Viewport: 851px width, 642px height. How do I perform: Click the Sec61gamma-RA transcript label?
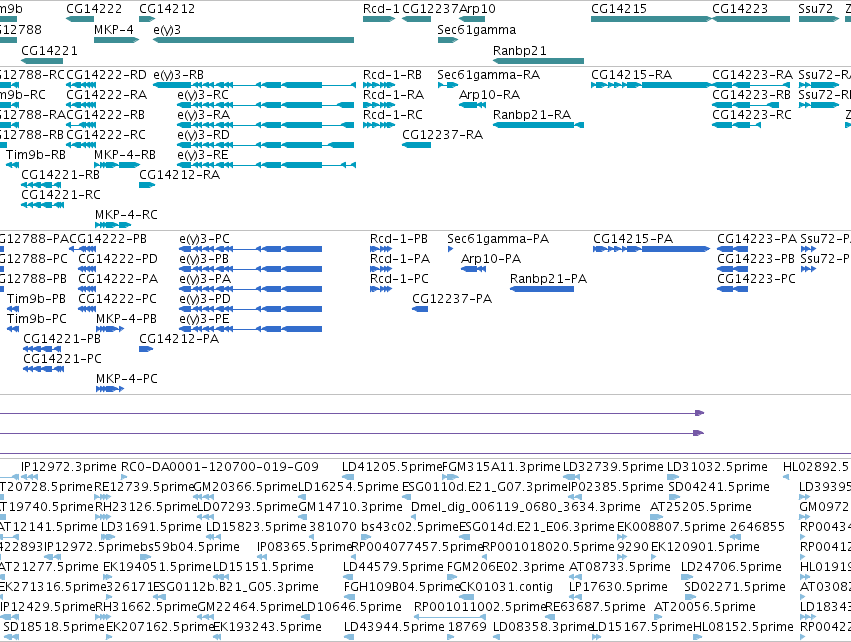click(x=488, y=75)
